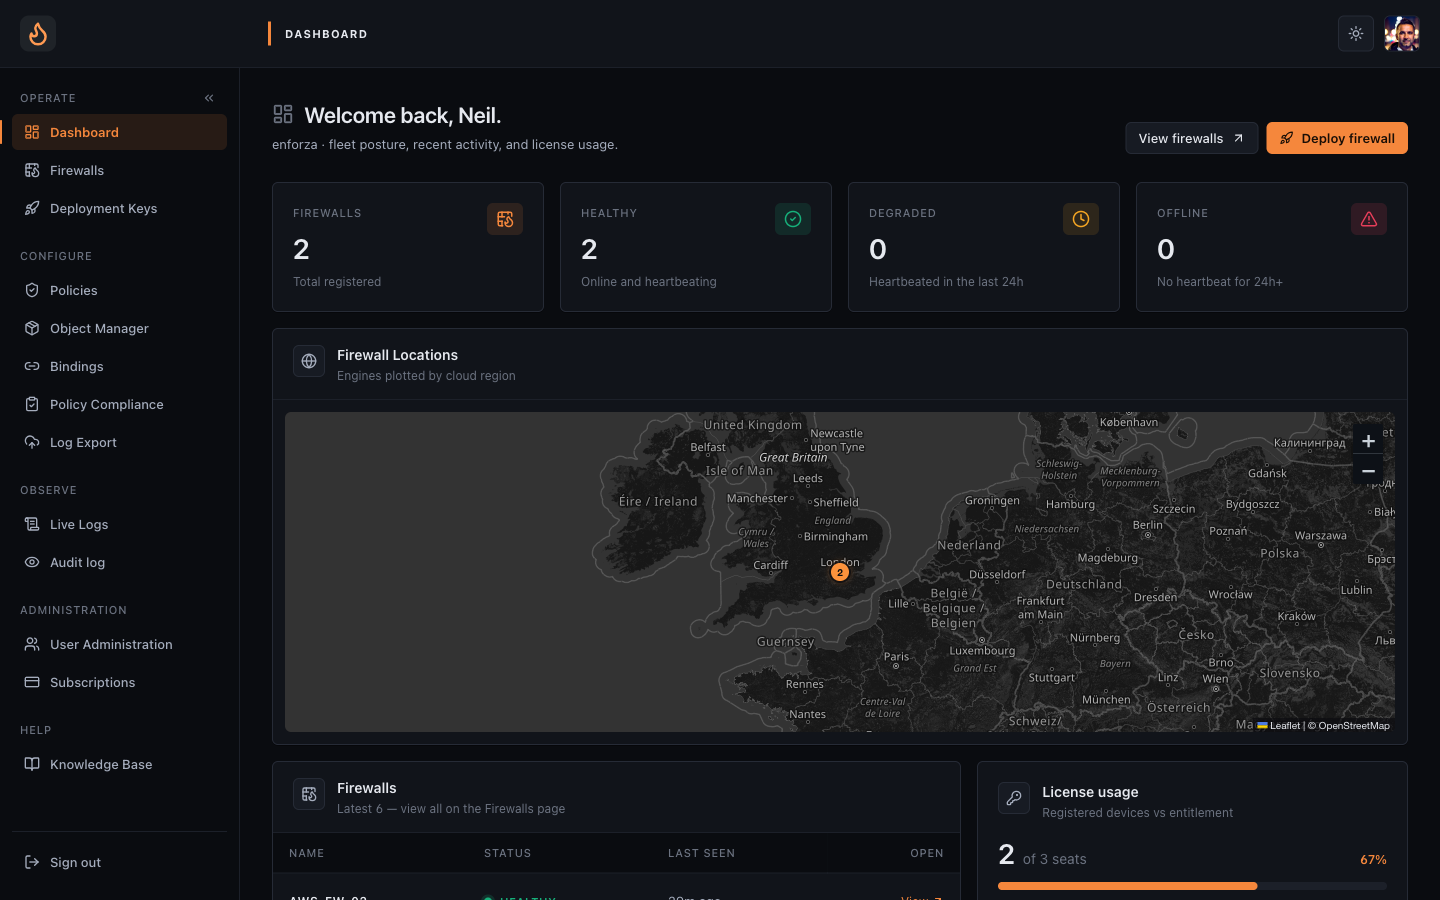Click the LAST SEEN column header
Image resolution: width=1440 pixels, height=900 pixels.
click(x=701, y=853)
